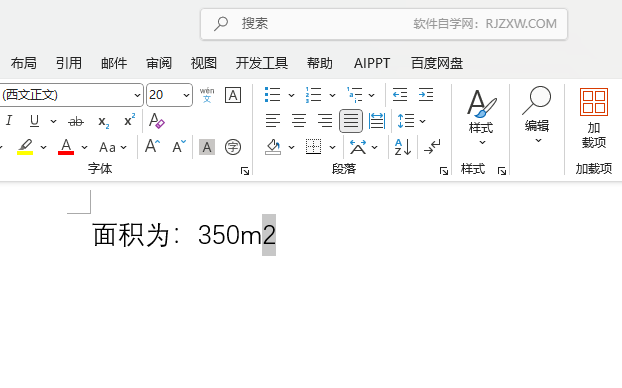Screen dimensions: 622x388
Task: Open highlight color dropdown arrow
Action: point(44,148)
